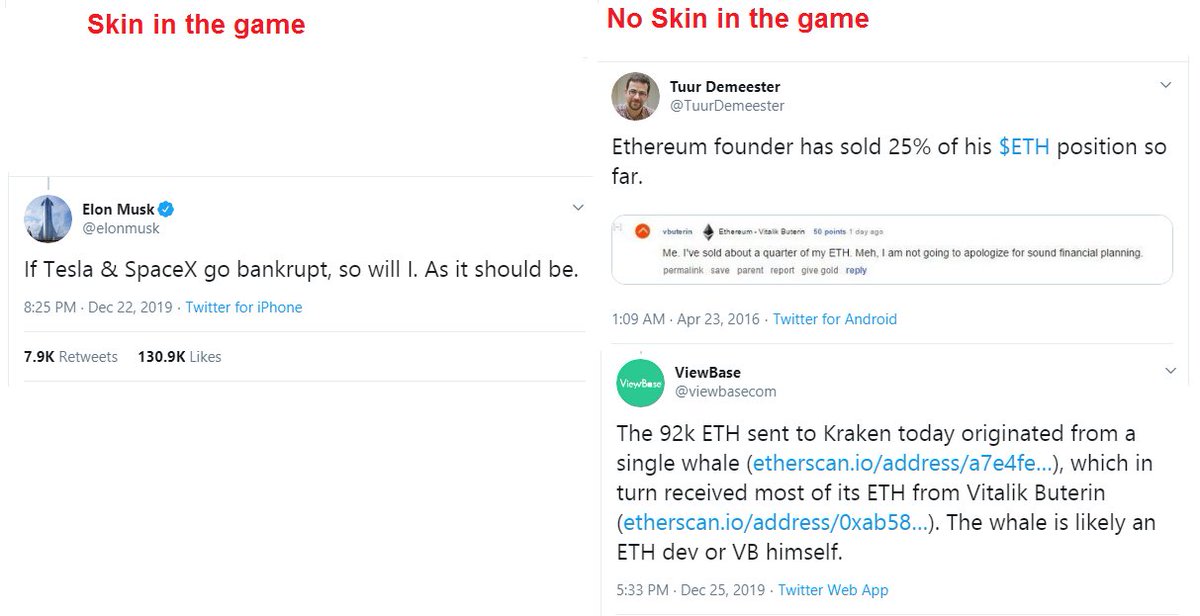Open Tuur Demeester's profile photo
Viewport: 1200px width, 616px height.
coord(635,96)
